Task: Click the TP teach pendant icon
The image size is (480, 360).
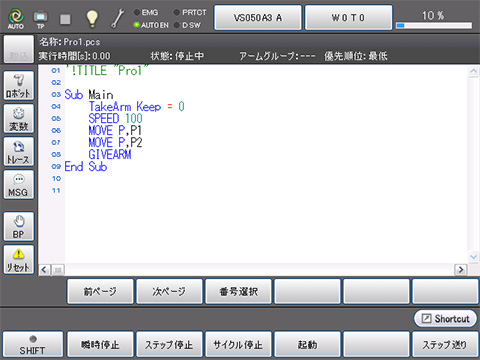Action: (x=41, y=18)
